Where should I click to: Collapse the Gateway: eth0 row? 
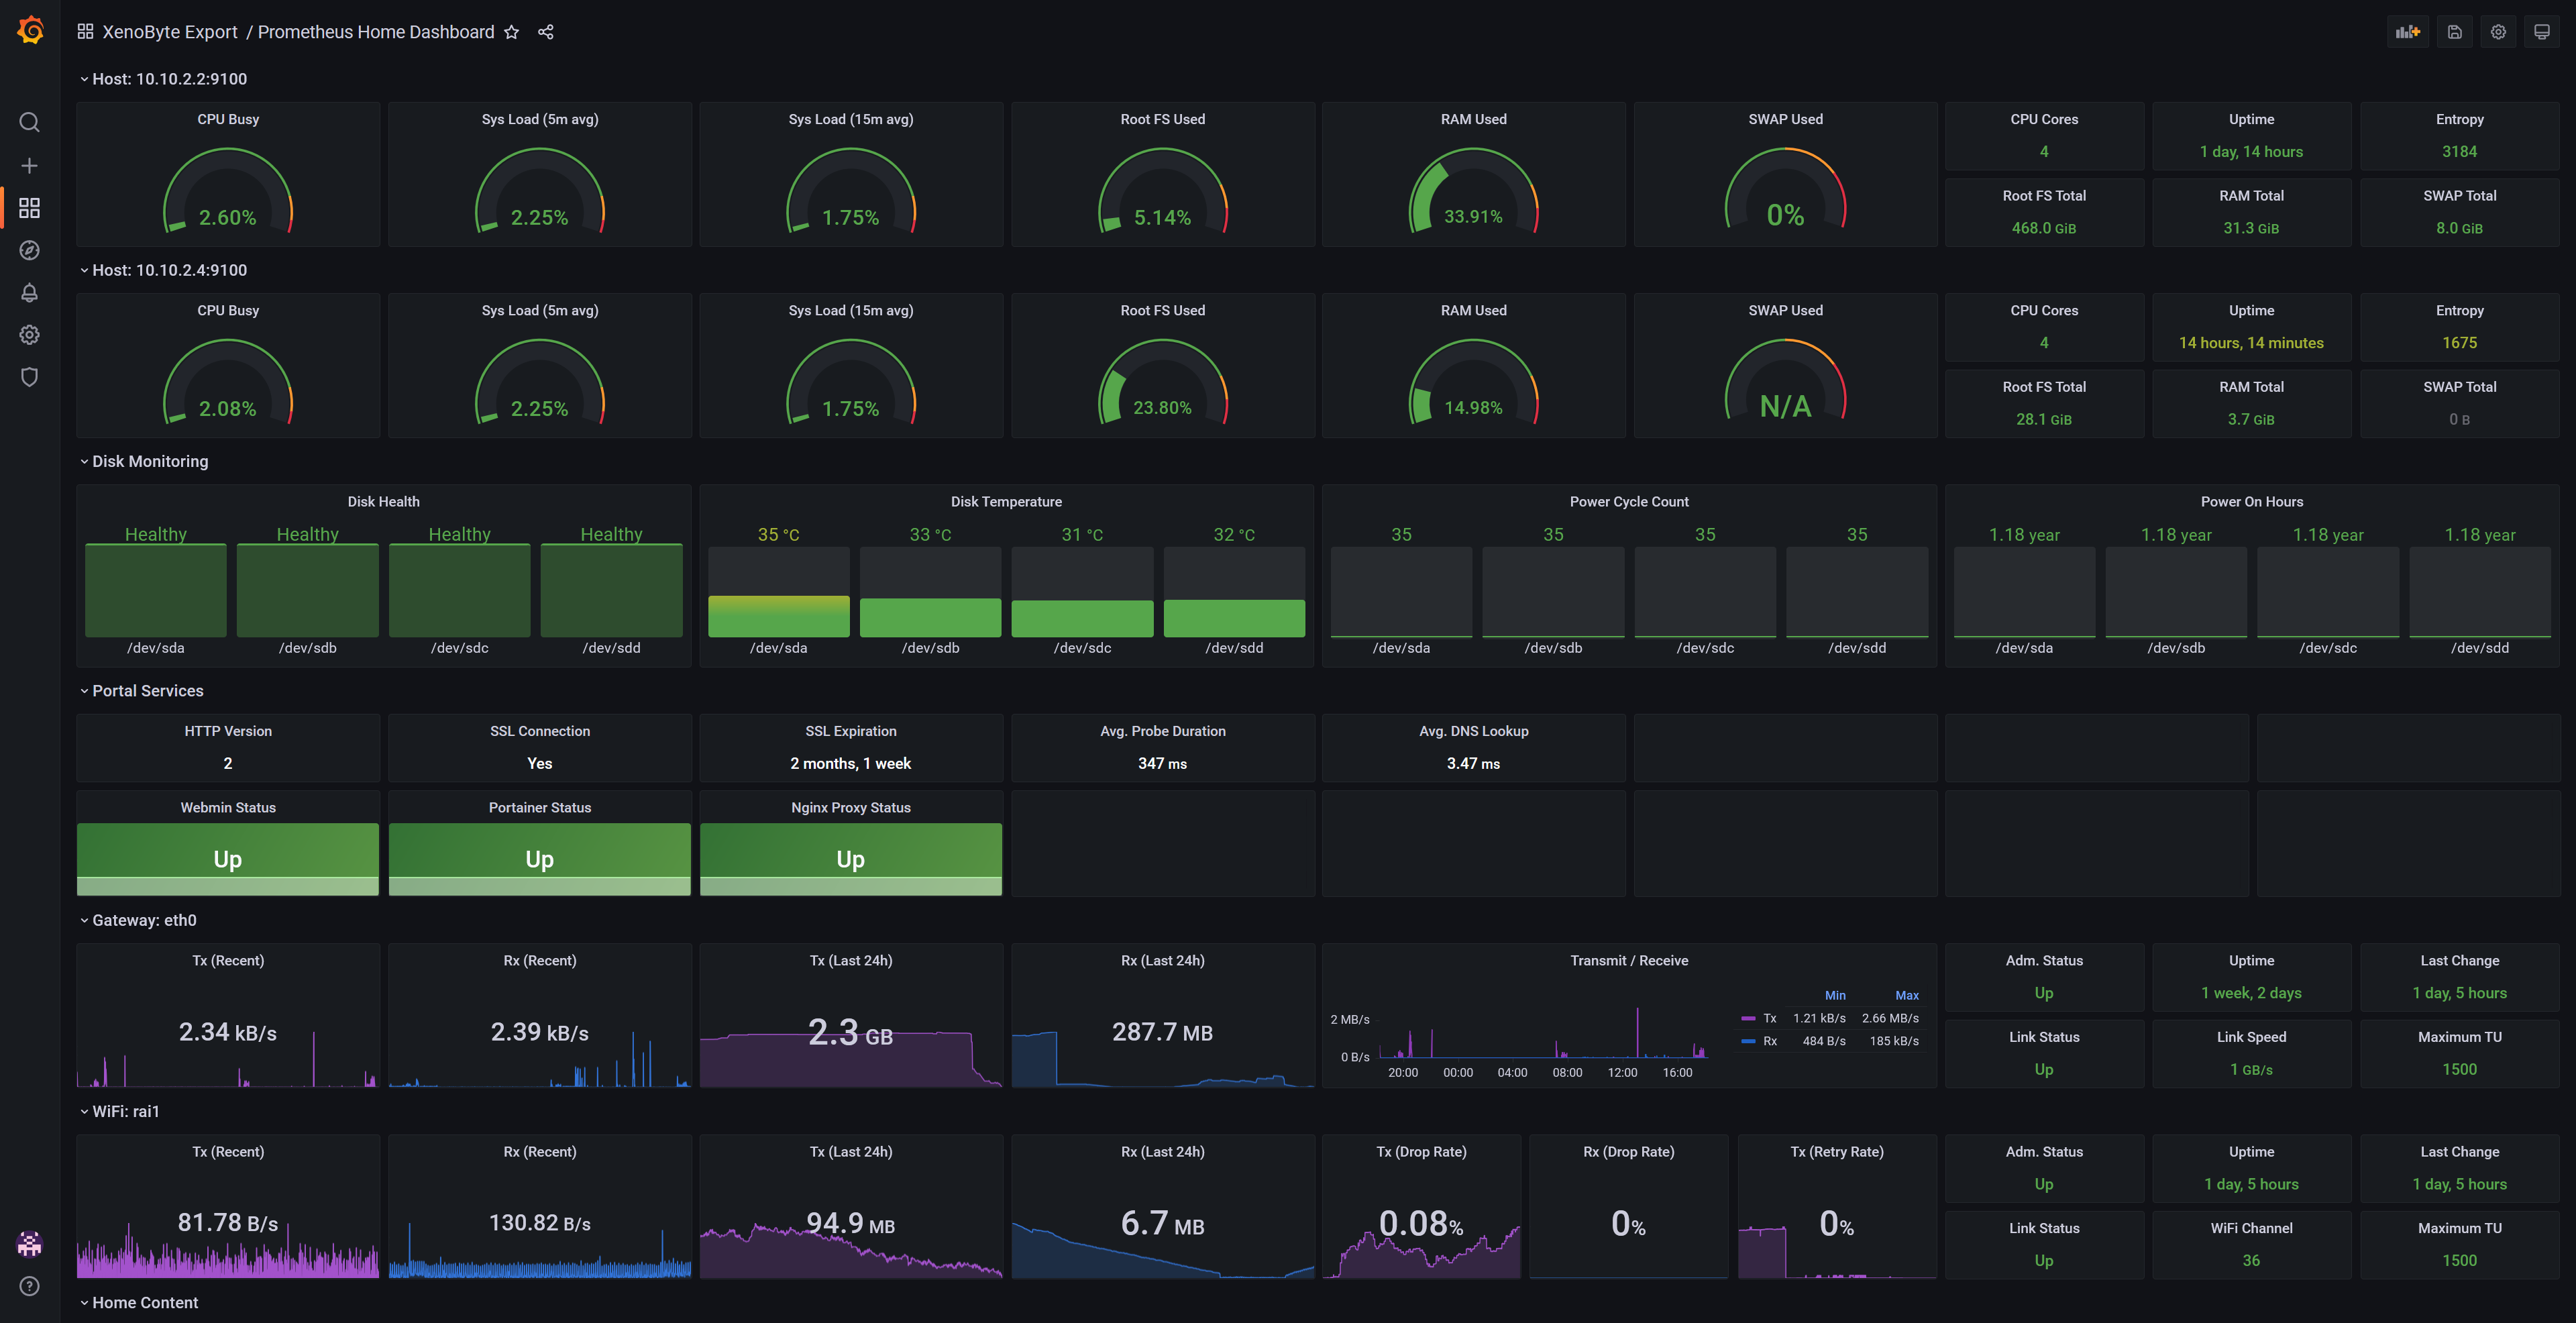tap(143, 920)
